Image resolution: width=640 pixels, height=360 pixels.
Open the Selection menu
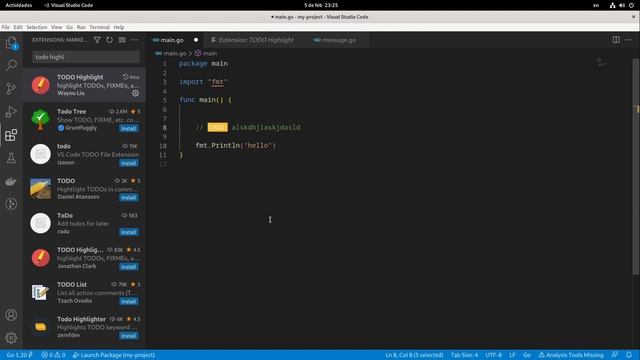point(37,27)
